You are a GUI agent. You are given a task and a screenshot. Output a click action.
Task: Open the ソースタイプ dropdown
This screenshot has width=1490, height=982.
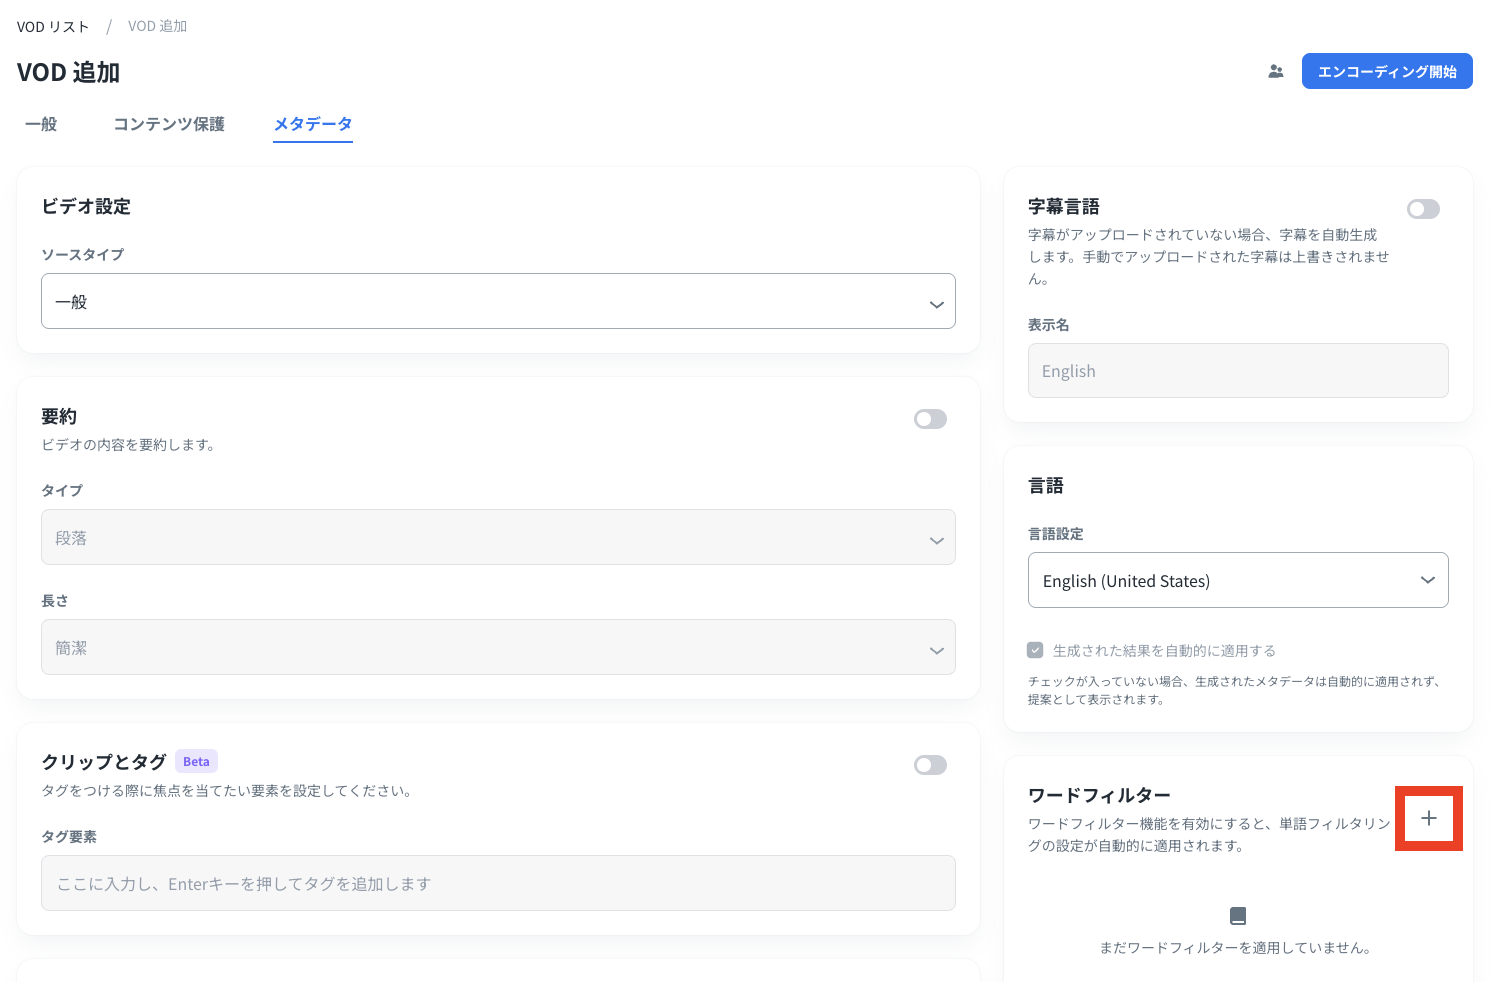[498, 301]
